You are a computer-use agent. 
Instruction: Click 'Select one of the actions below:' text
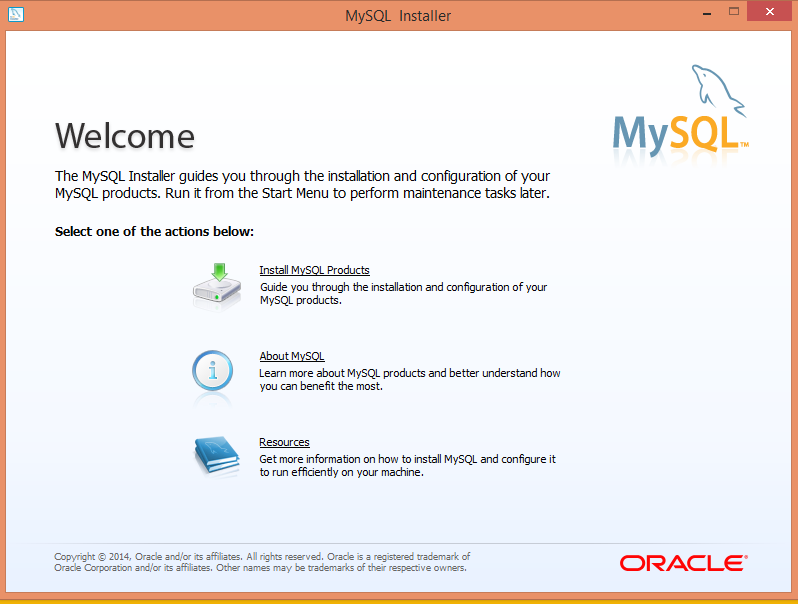(154, 232)
